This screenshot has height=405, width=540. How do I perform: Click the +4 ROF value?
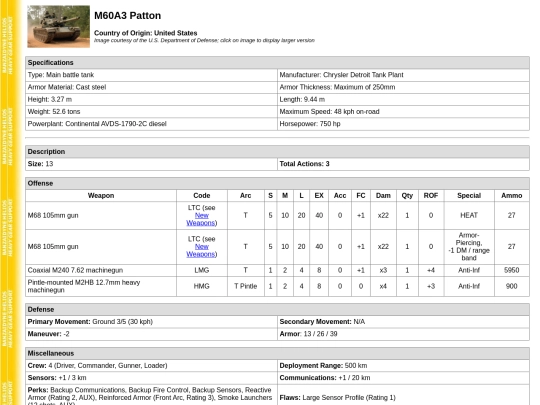coord(431,270)
